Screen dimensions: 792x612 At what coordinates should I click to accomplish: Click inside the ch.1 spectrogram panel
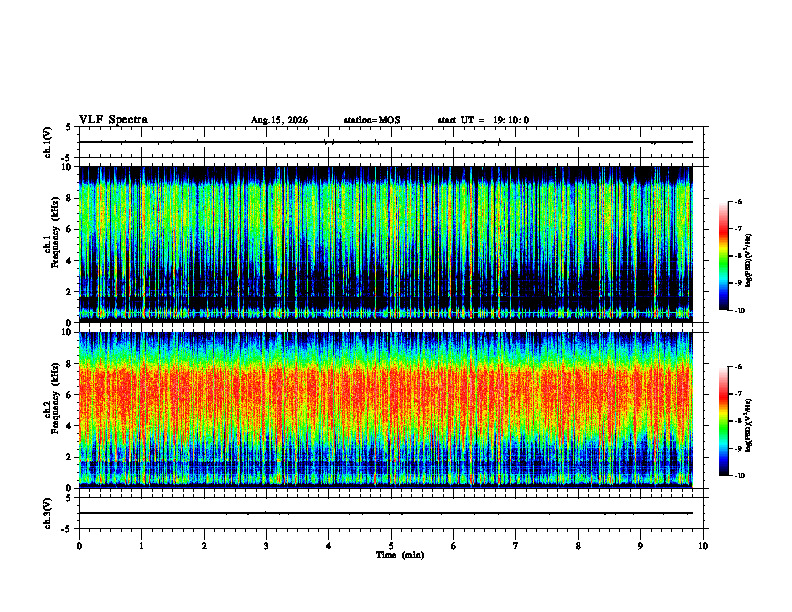(x=386, y=244)
